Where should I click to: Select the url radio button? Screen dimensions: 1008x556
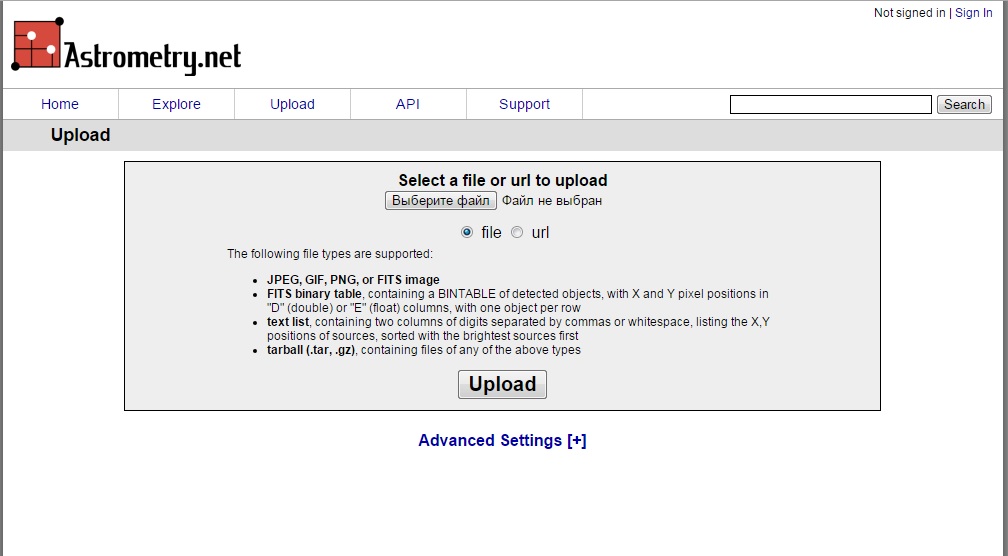click(x=517, y=232)
